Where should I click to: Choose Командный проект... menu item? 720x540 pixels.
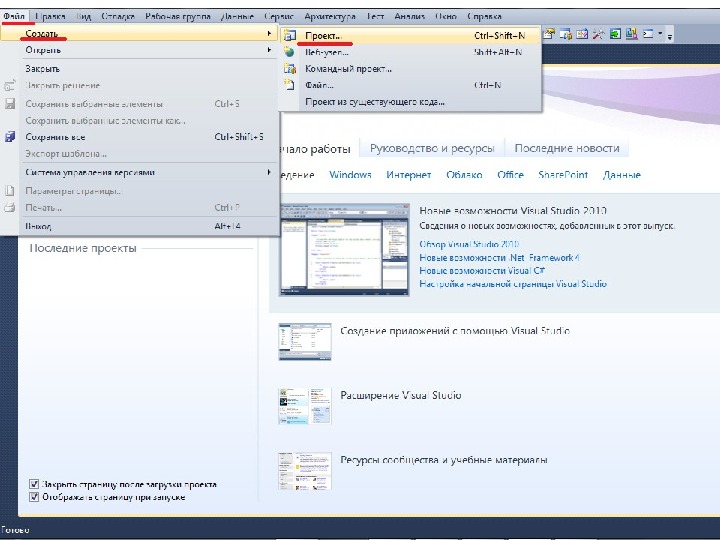(x=410, y=68)
